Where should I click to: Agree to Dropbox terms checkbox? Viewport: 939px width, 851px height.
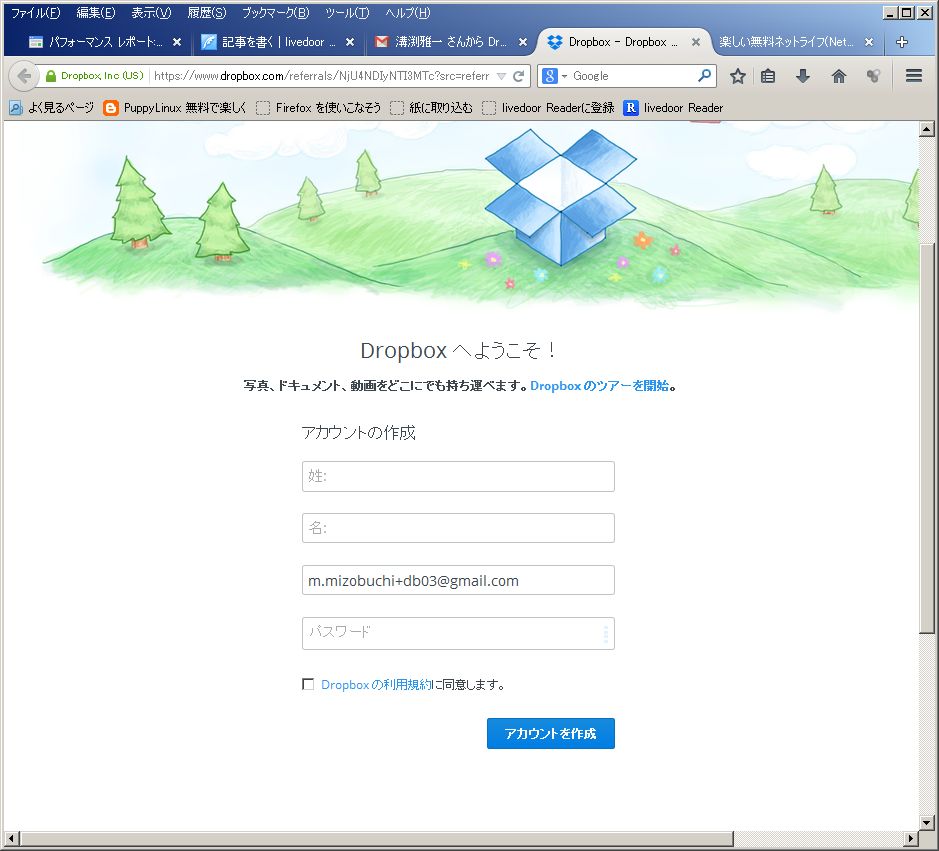coord(308,684)
